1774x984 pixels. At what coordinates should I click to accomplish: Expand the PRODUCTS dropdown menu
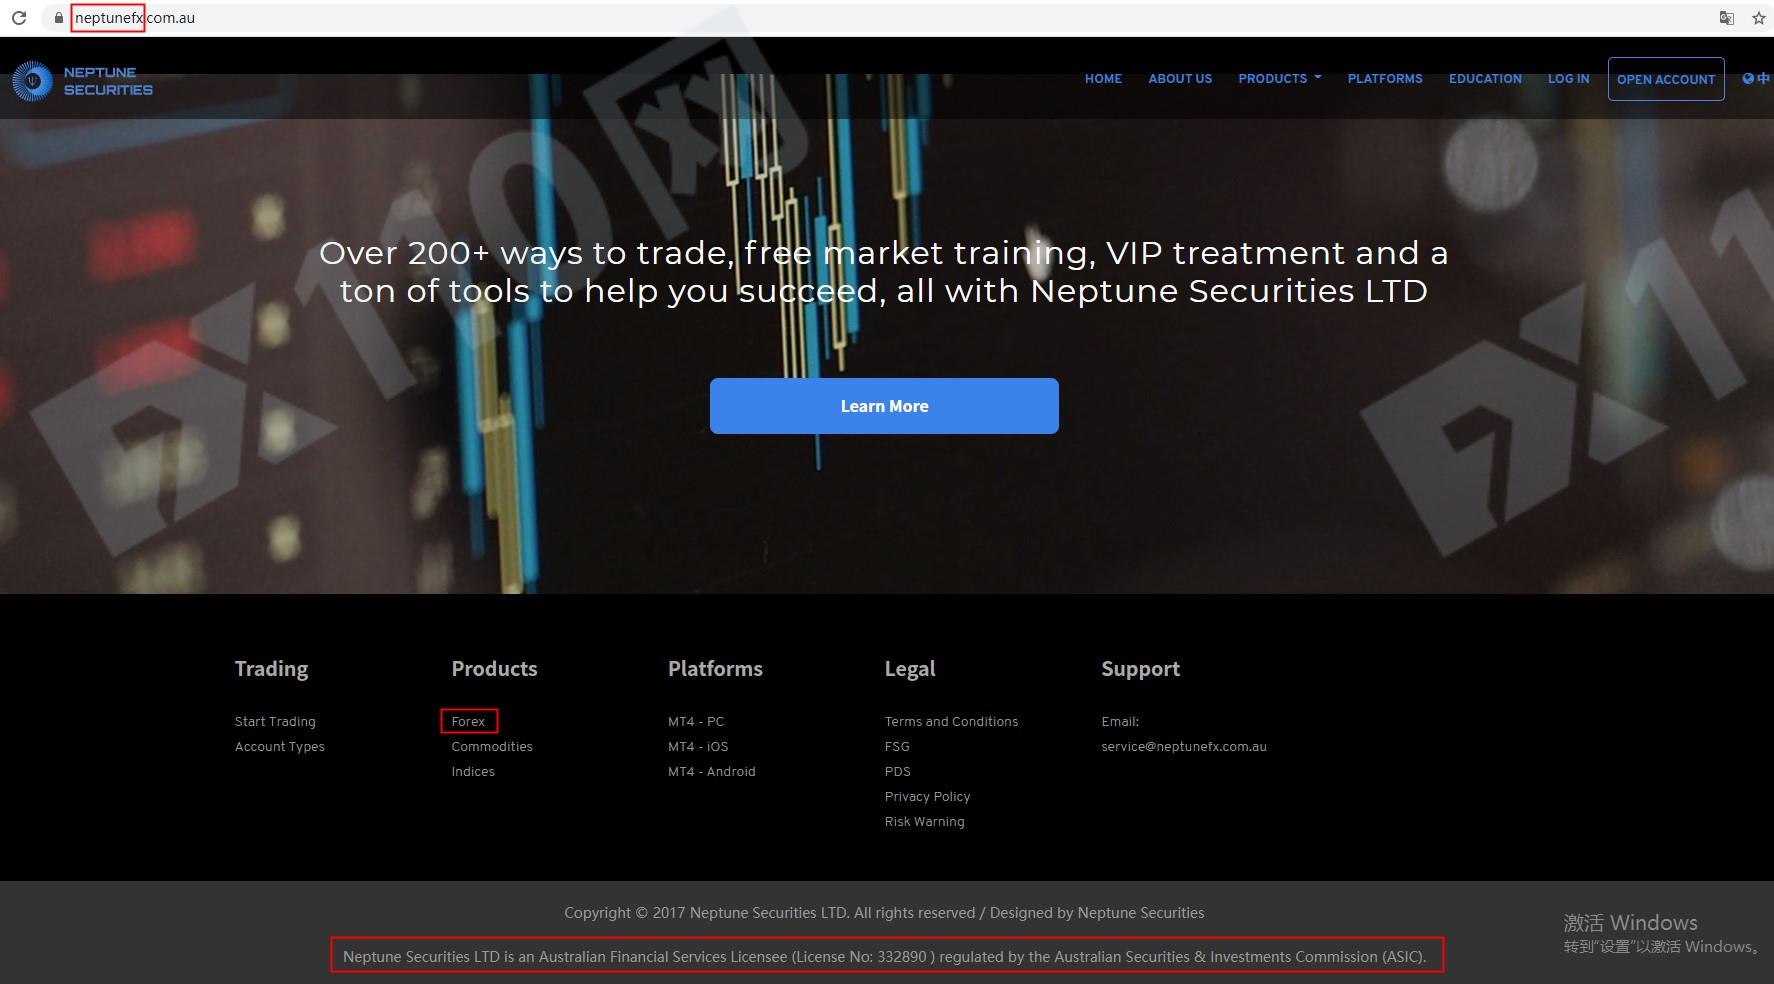(x=1279, y=78)
